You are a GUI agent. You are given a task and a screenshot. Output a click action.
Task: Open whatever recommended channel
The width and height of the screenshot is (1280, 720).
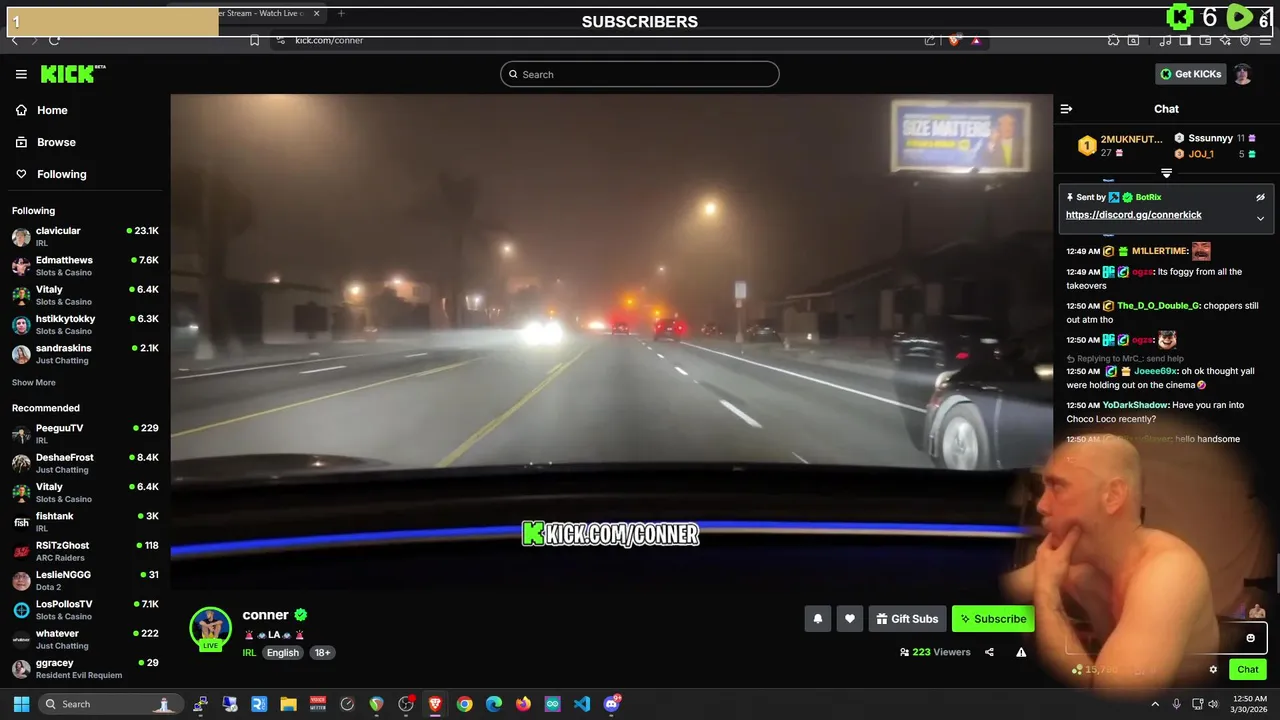click(x=85, y=639)
